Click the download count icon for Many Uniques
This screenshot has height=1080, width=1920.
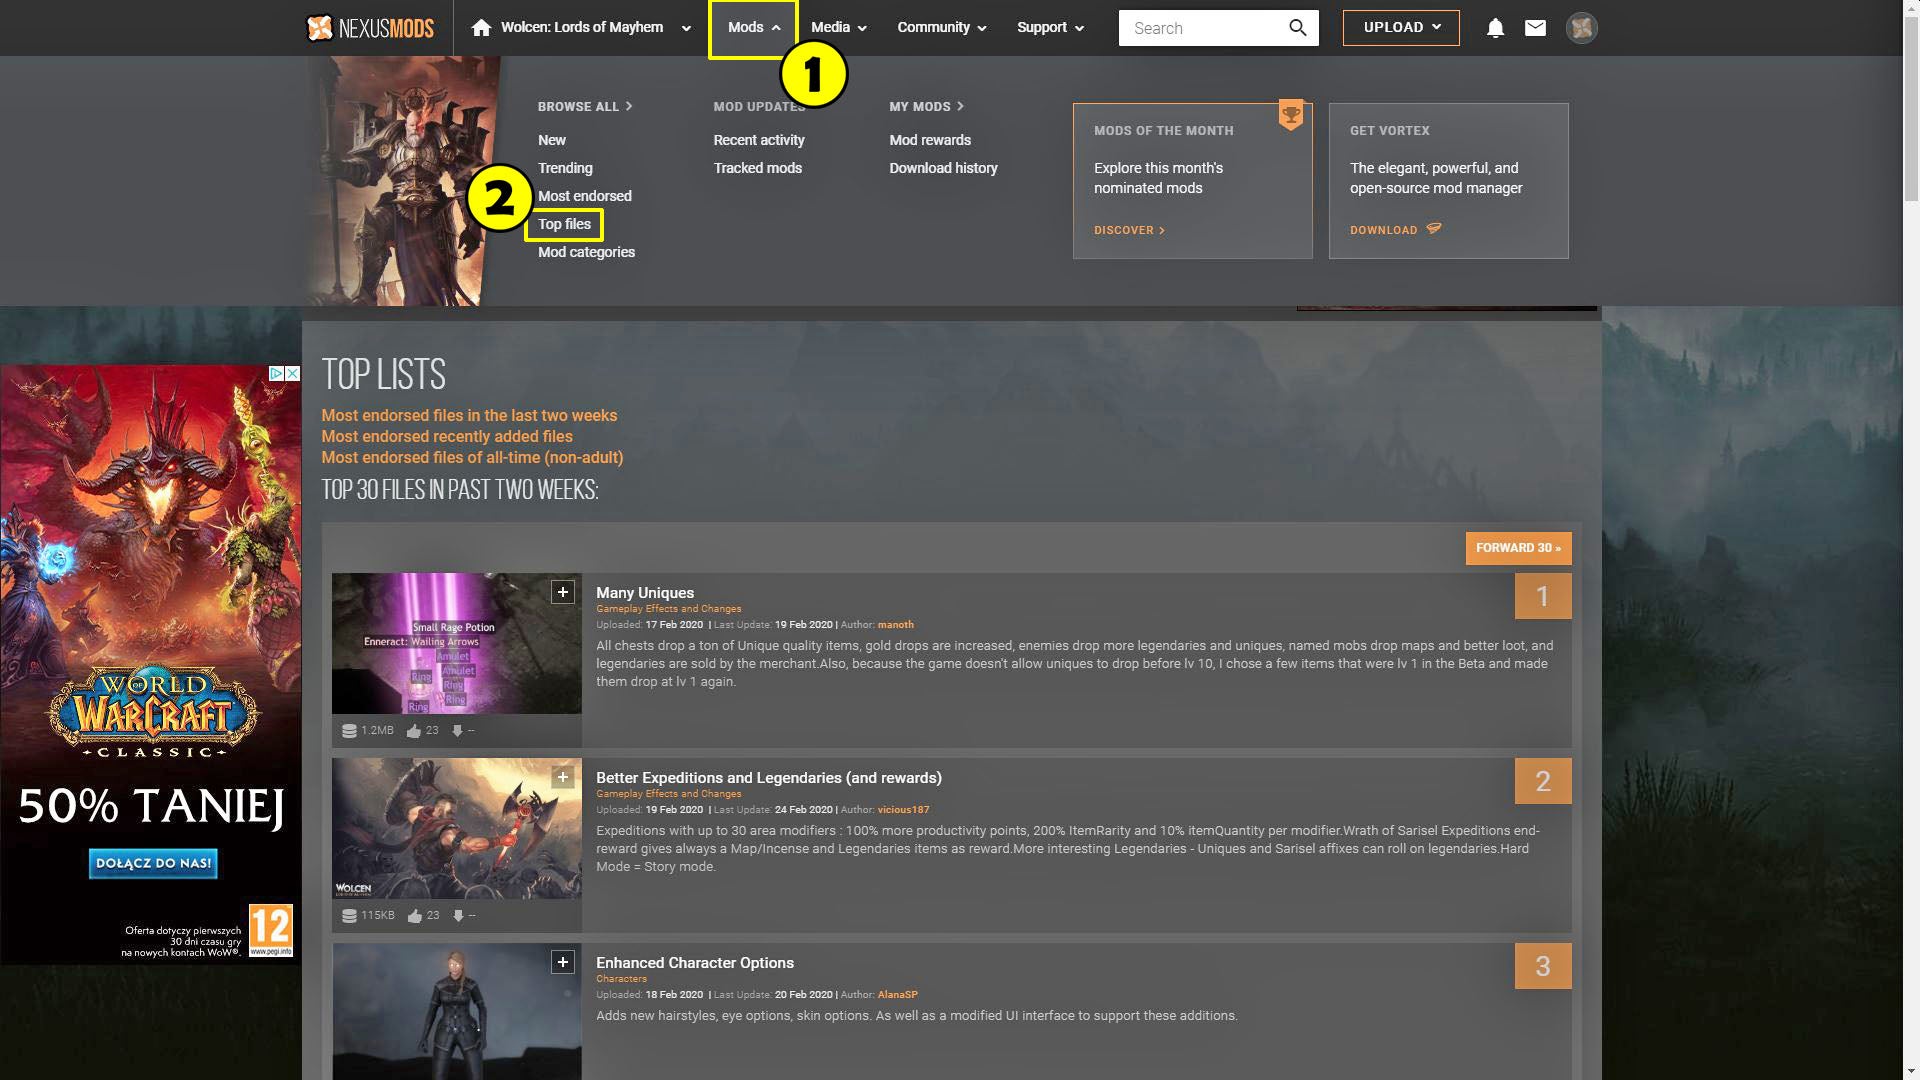click(457, 731)
